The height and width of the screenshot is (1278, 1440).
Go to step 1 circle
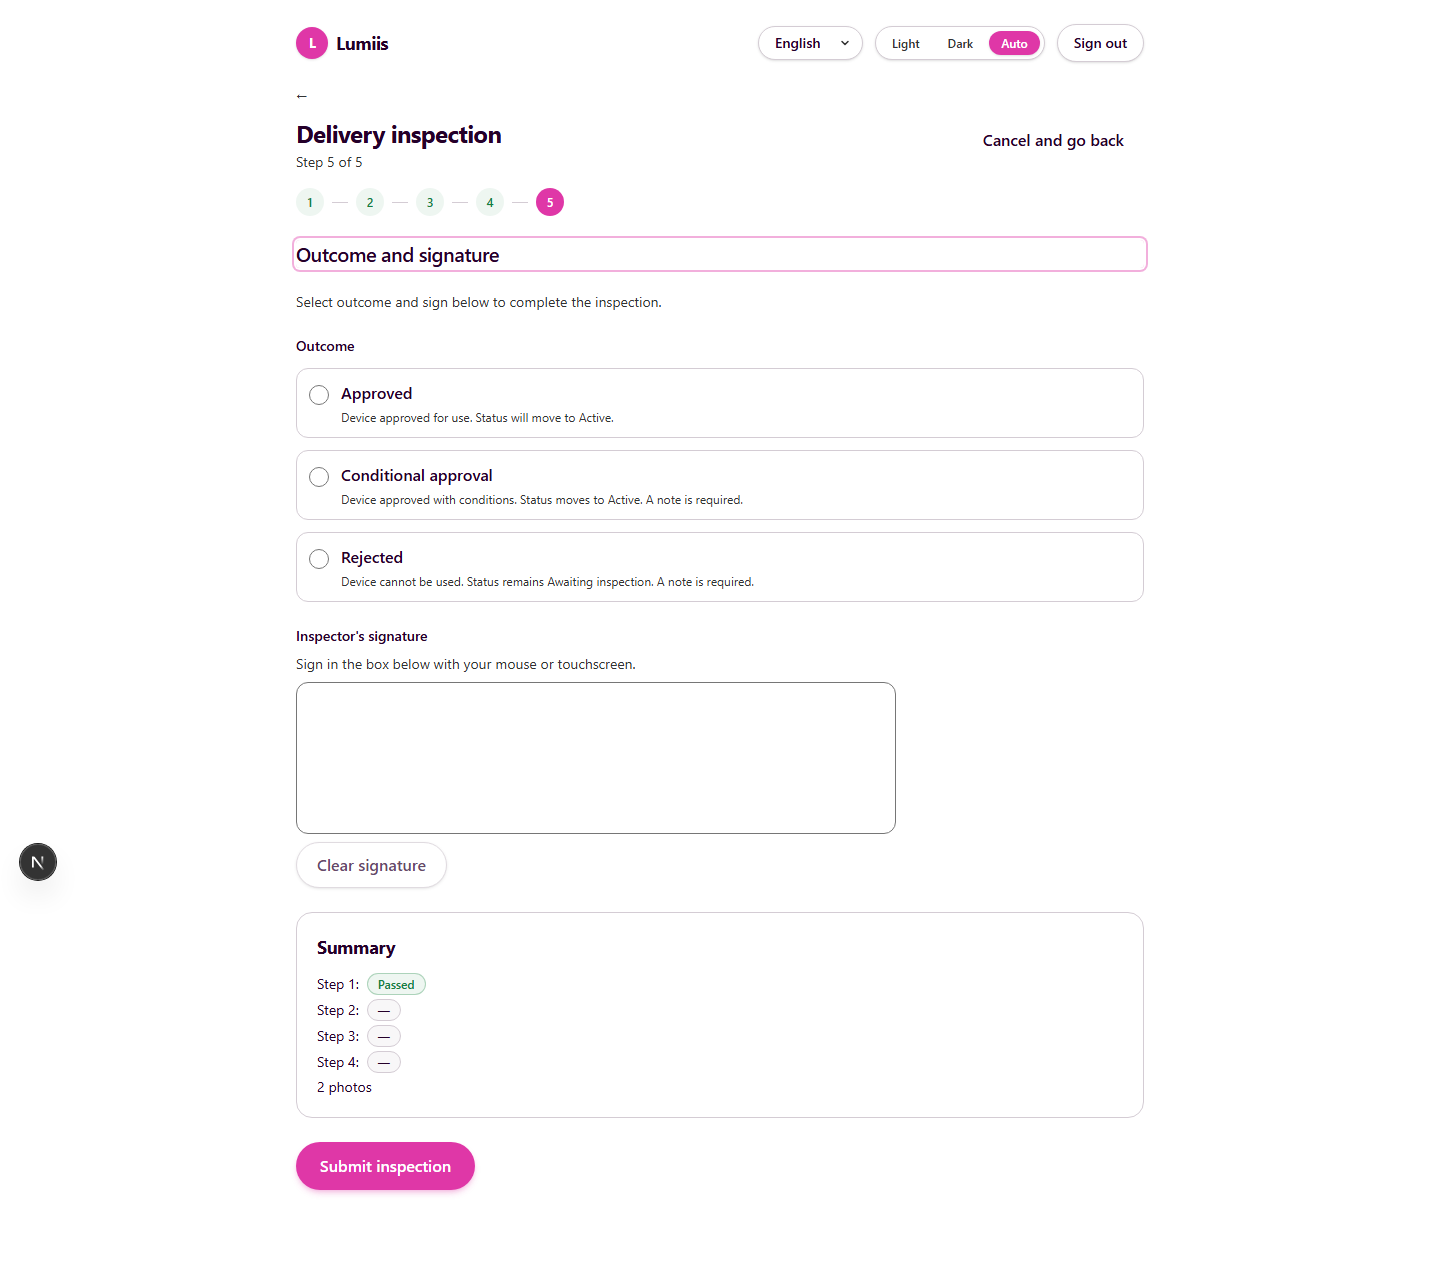(310, 202)
